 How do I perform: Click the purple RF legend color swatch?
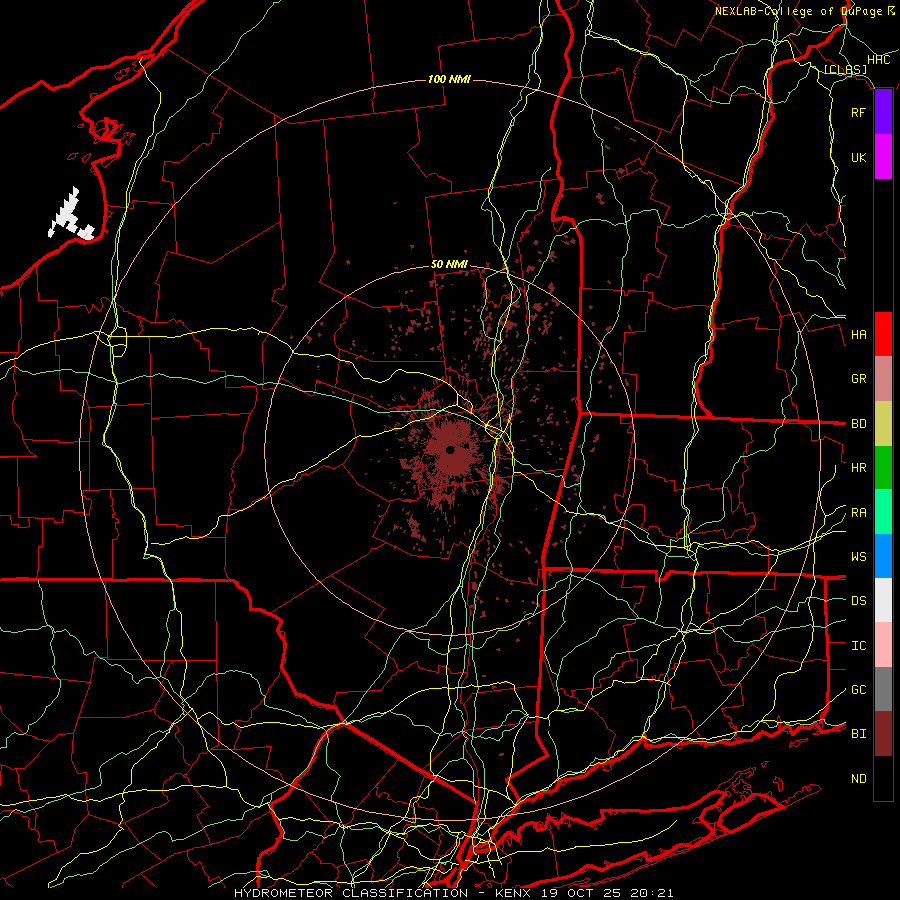click(x=883, y=112)
